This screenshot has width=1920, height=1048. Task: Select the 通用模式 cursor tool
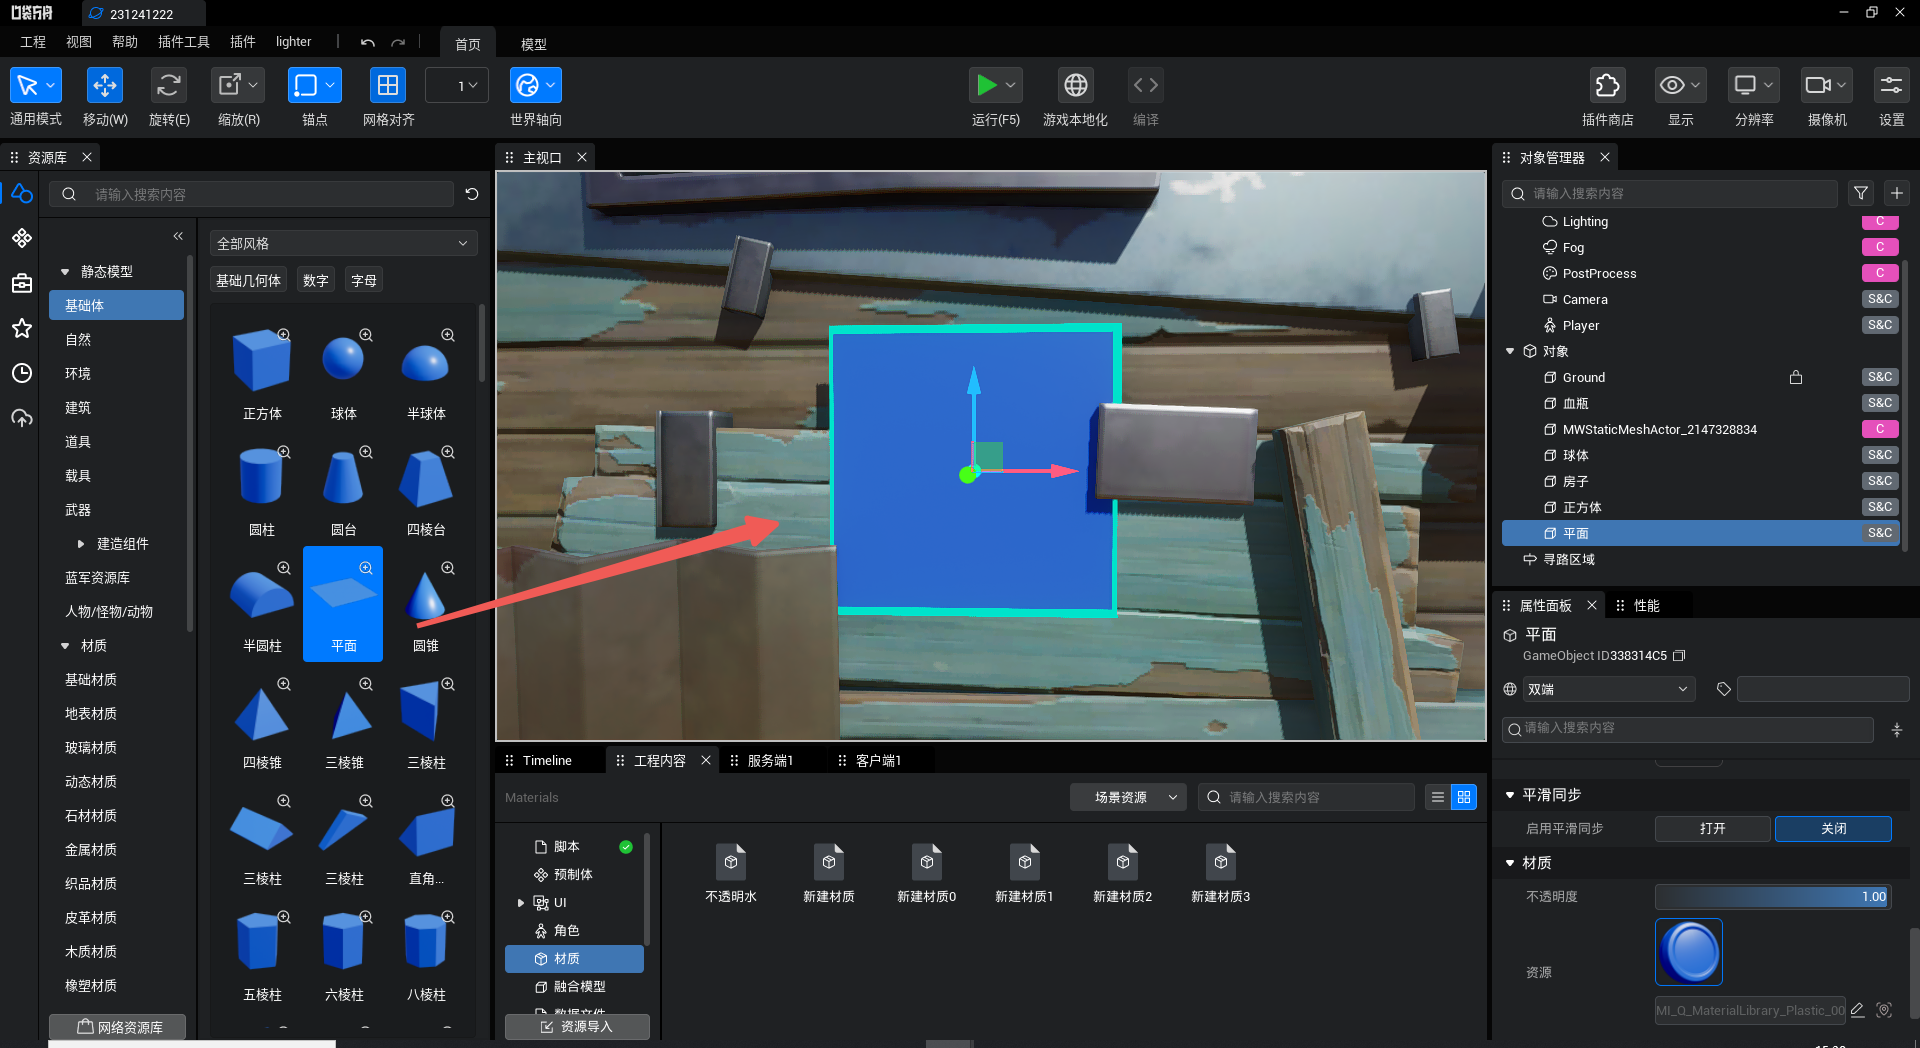click(28, 86)
